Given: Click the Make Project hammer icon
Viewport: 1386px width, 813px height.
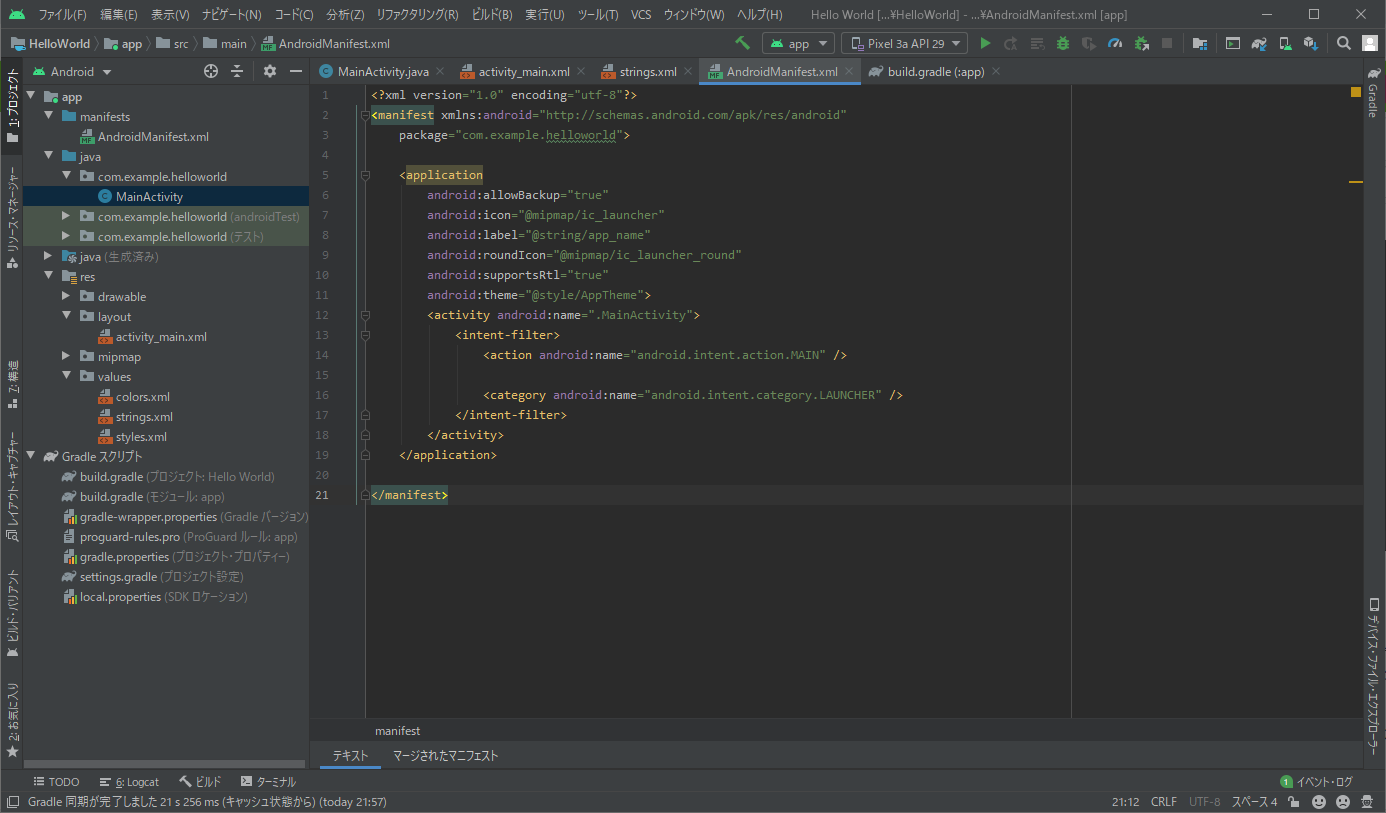Looking at the screenshot, I should pos(742,43).
